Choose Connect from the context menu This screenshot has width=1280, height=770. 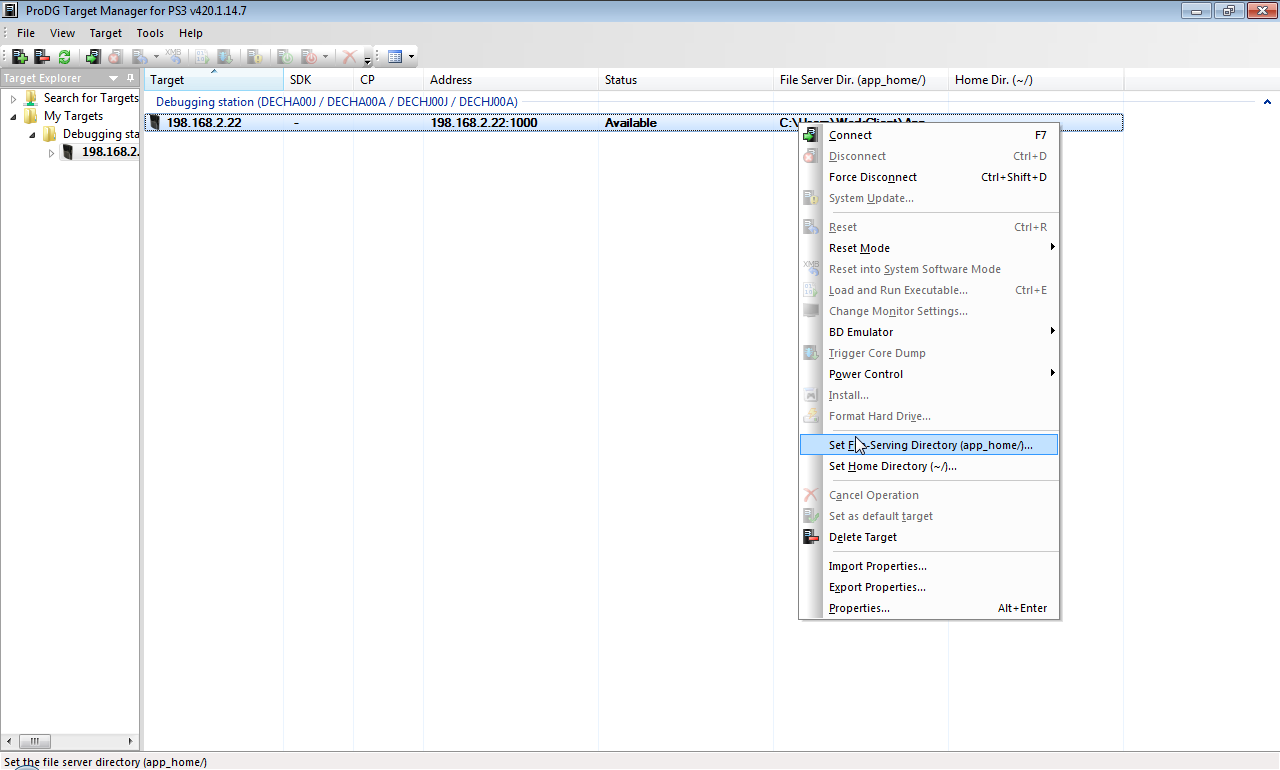(x=929, y=135)
